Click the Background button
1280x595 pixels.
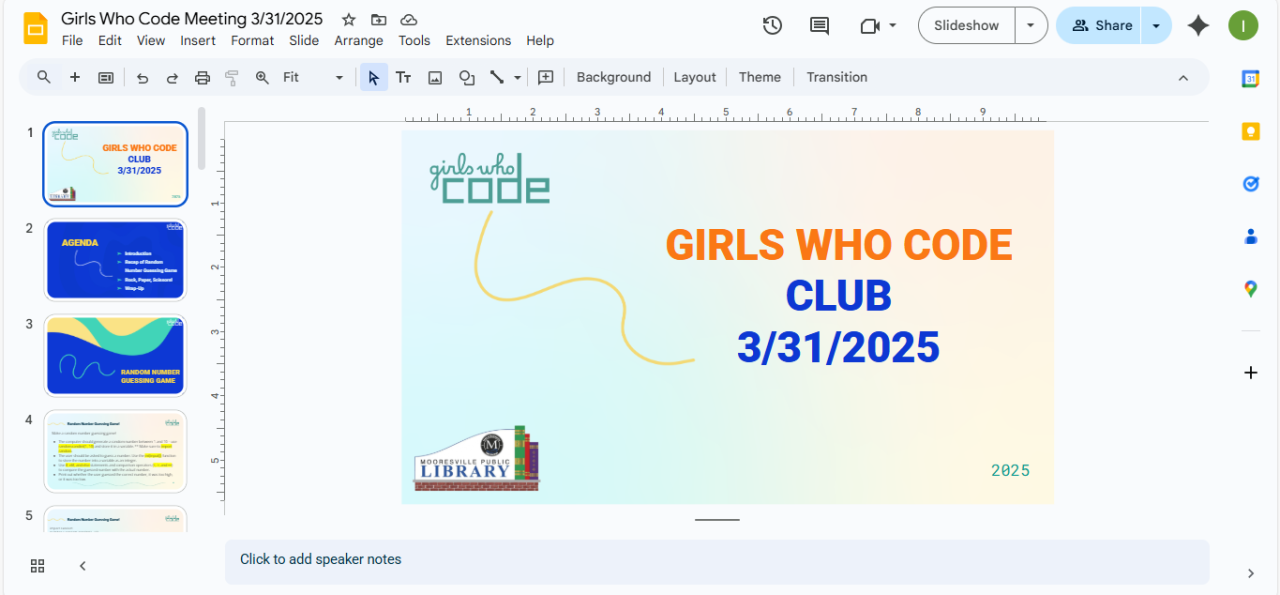pos(614,77)
